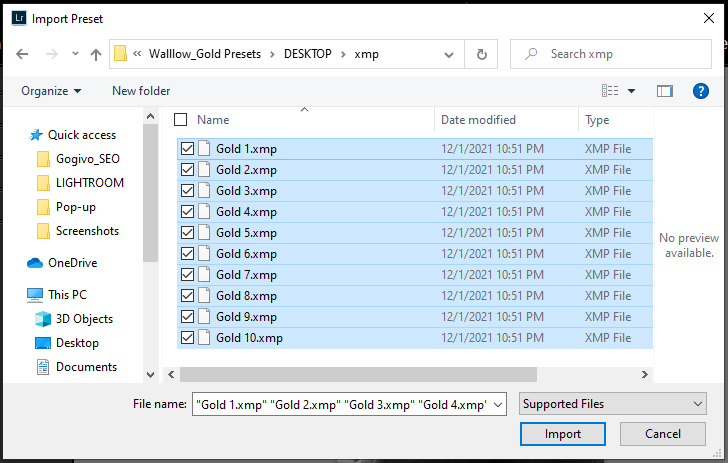728x463 pixels.
Task: Click New folder in toolbar
Action: click(141, 91)
